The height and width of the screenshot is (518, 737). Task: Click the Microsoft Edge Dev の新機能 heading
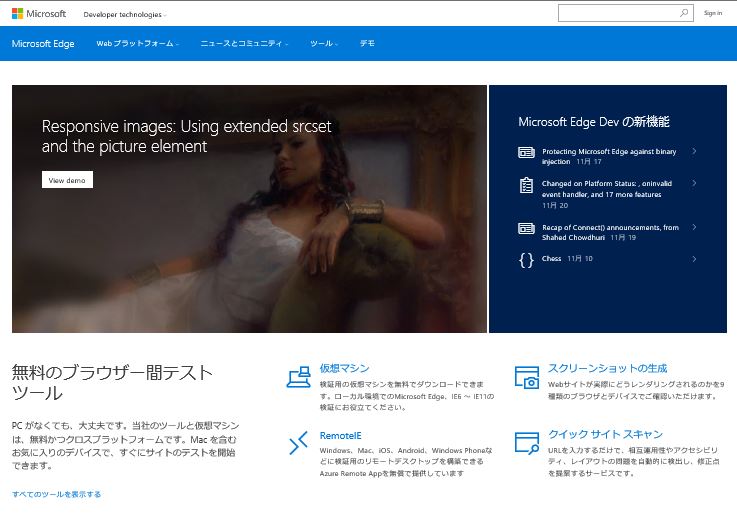coord(594,122)
